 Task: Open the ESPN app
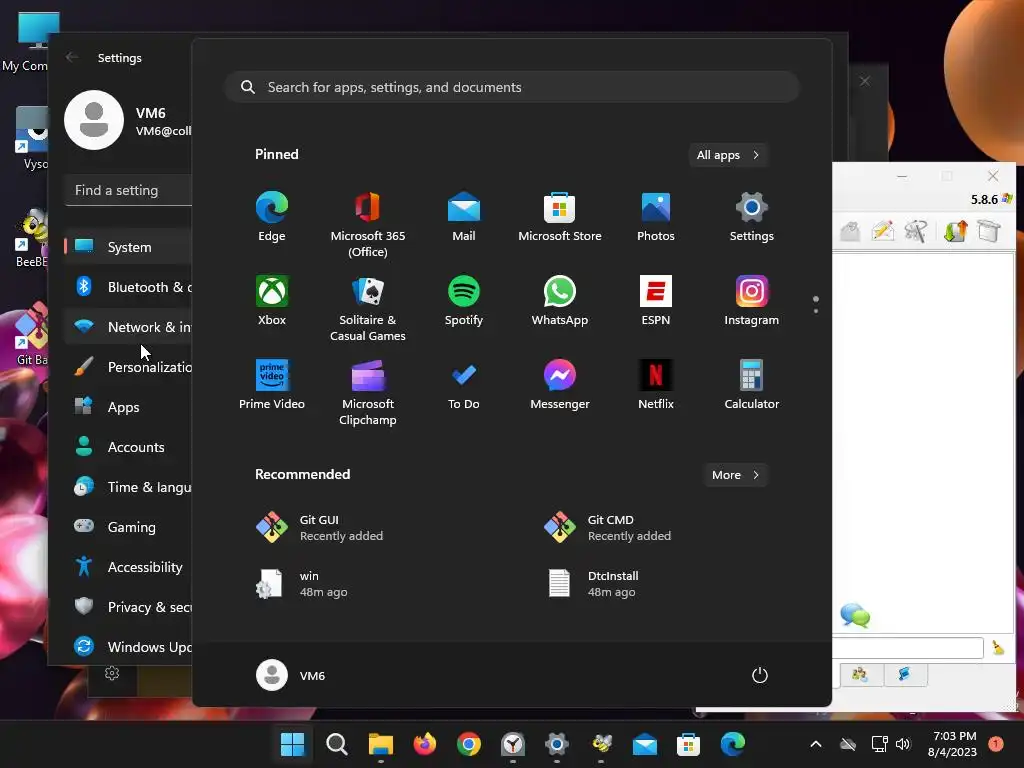click(656, 301)
